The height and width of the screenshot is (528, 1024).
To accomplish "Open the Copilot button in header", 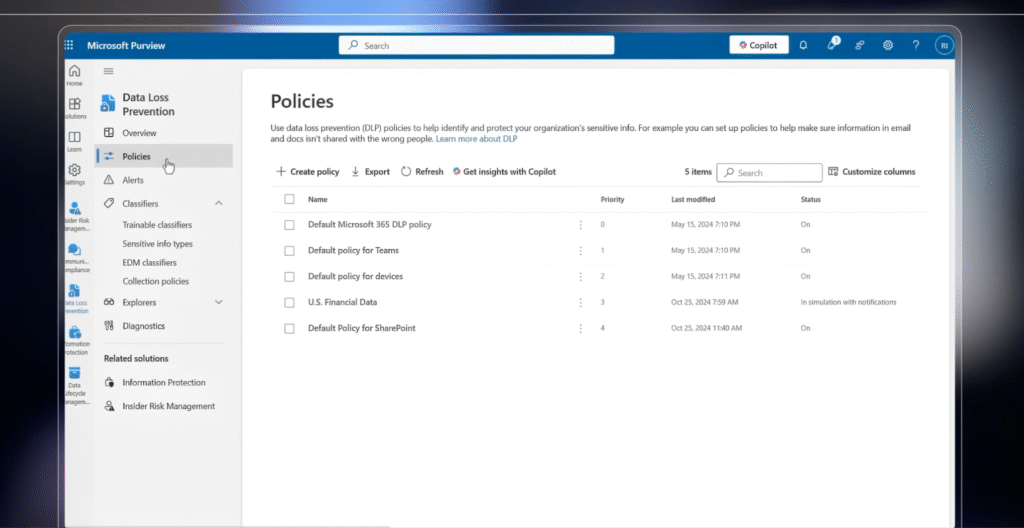I will pyautogui.click(x=759, y=45).
